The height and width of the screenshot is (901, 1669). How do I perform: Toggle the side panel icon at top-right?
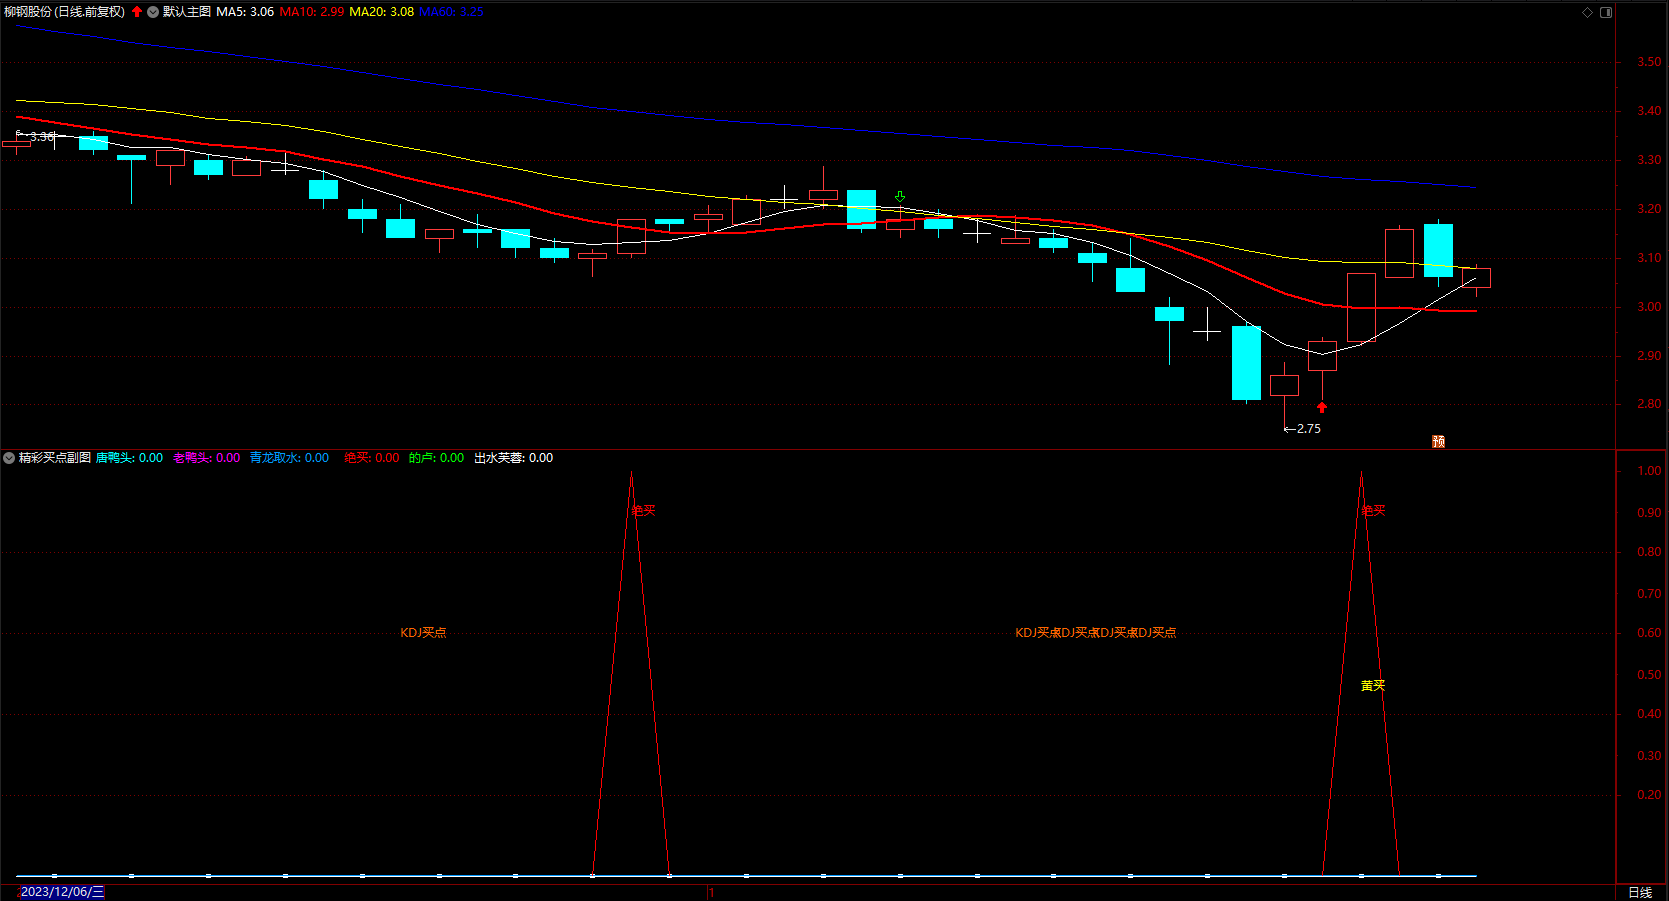(x=1606, y=12)
